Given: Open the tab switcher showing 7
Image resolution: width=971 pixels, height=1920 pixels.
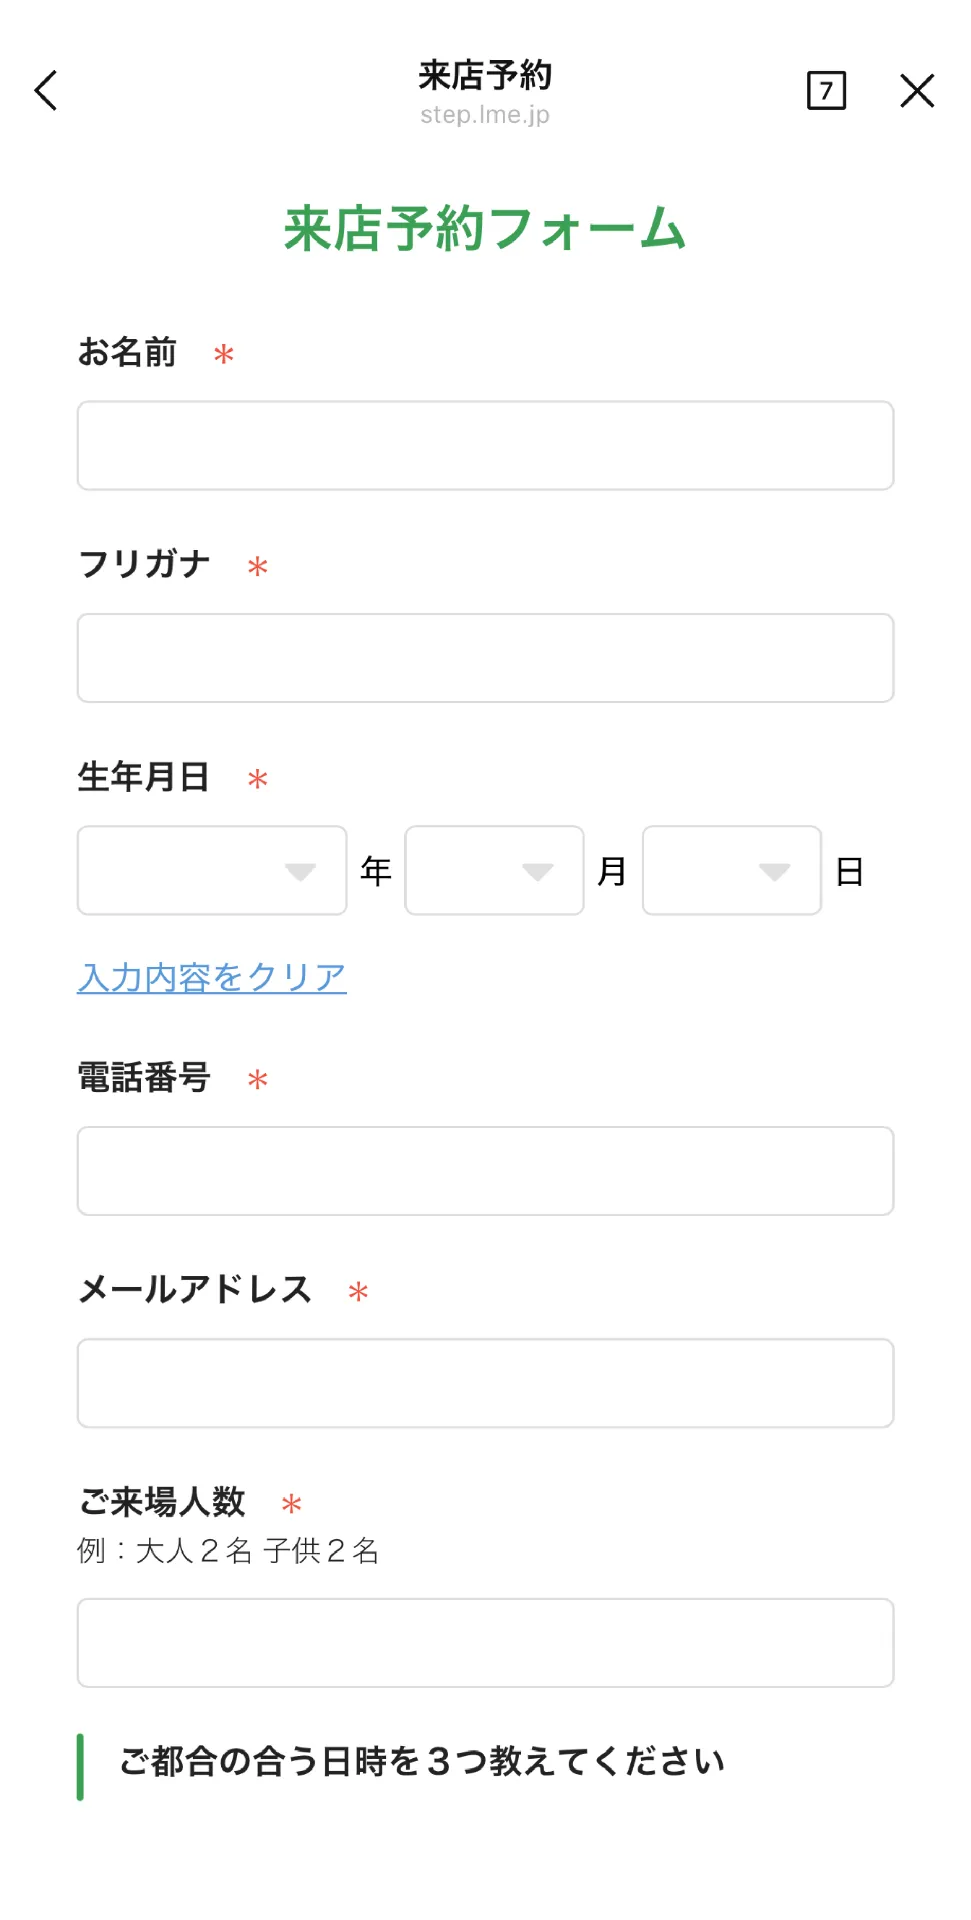Looking at the screenshot, I should (826, 91).
